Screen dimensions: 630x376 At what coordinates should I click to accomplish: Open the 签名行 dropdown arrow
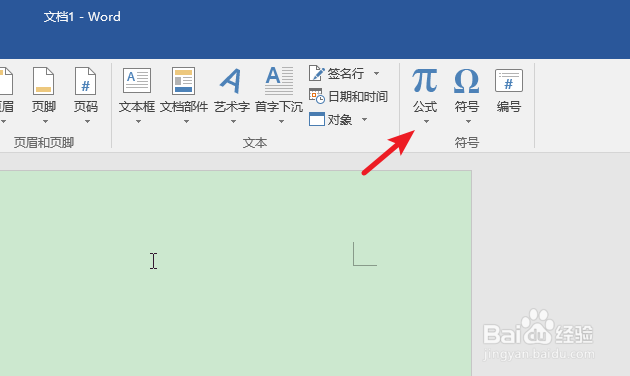point(376,74)
